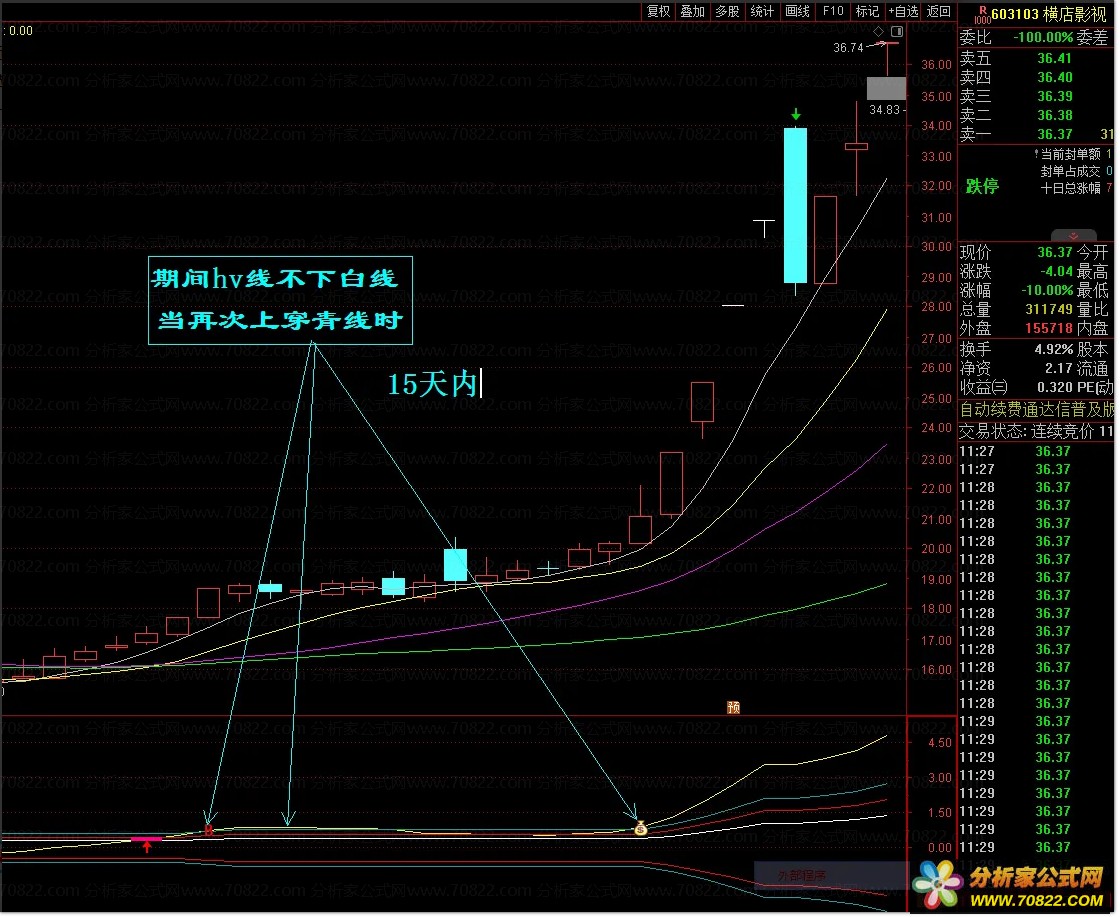The height and width of the screenshot is (917, 1120).
Task: Open the 叠加 overlay menu
Action: [x=693, y=11]
